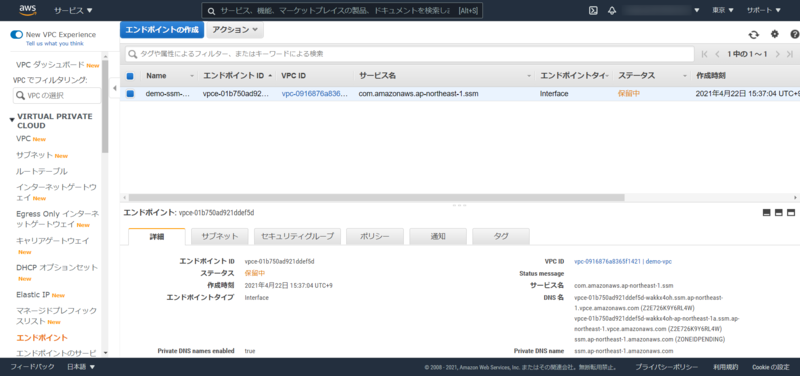This screenshot has height=376, width=800.
Task: Open プライバシーポリシー footer link
Action: [666, 367]
